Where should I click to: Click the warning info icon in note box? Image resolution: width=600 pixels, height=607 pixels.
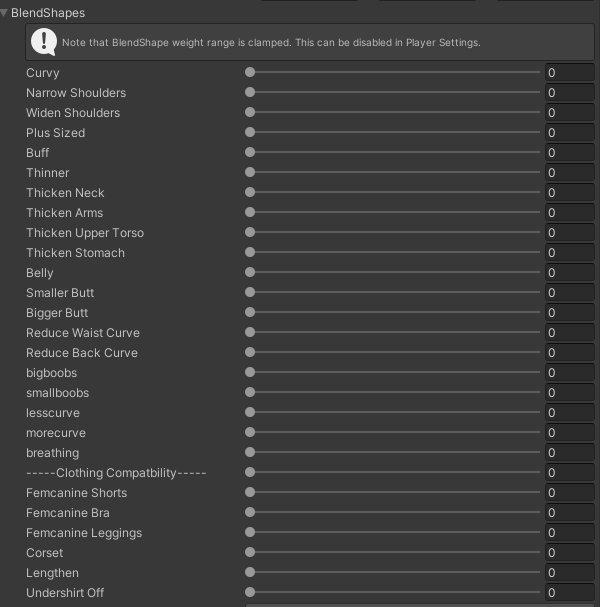tap(44, 42)
